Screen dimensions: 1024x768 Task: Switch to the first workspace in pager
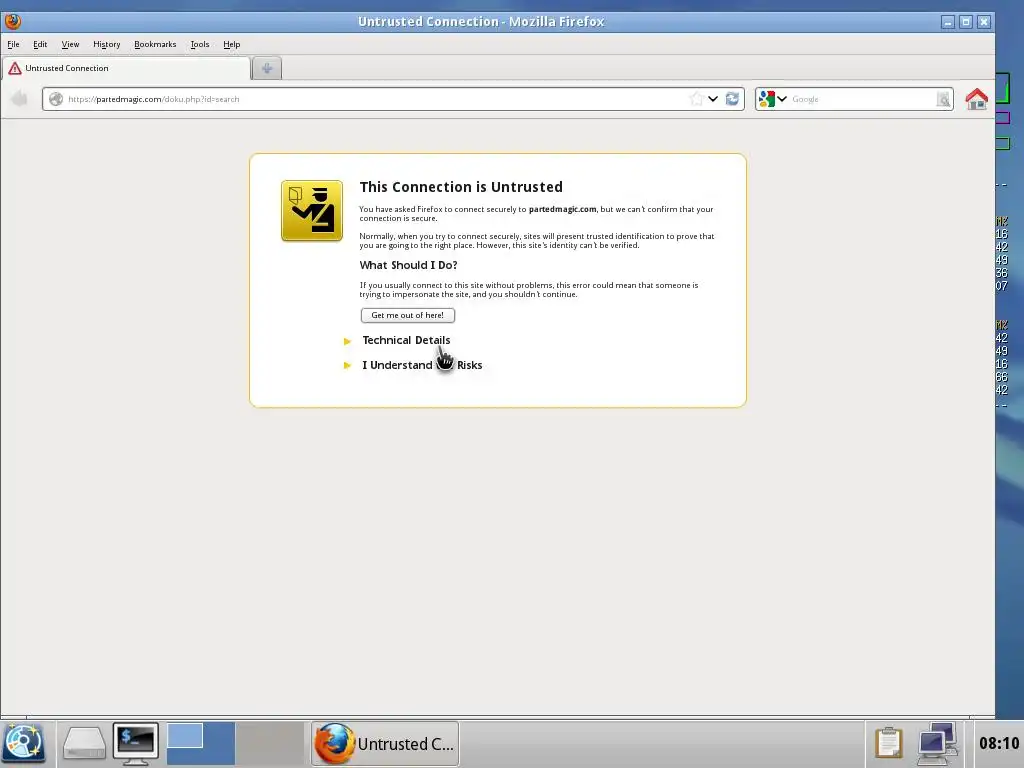click(x=200, y=743)
